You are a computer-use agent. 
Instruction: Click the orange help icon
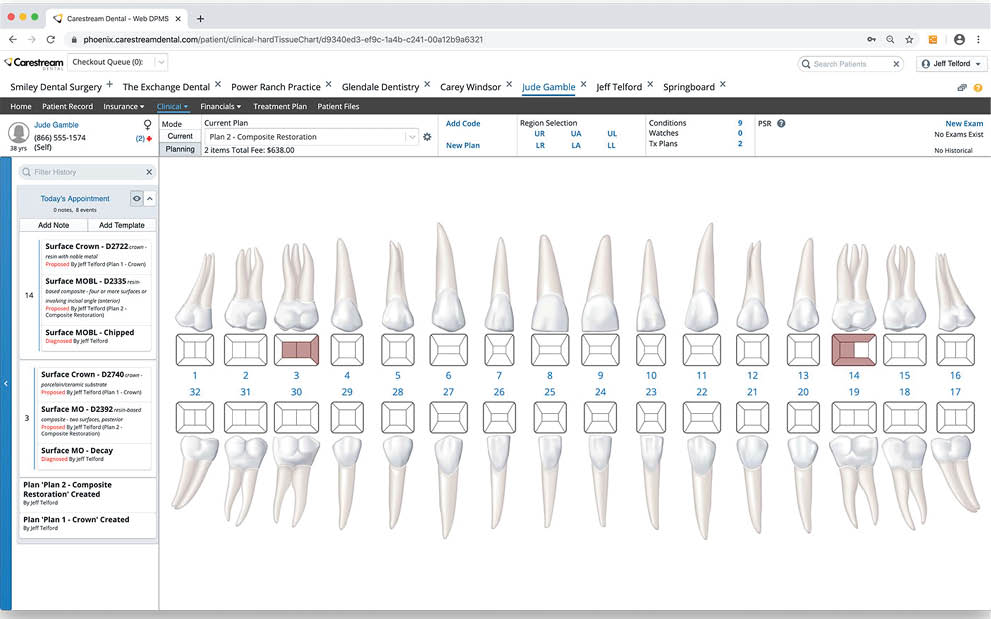click(x=977, y=88)
